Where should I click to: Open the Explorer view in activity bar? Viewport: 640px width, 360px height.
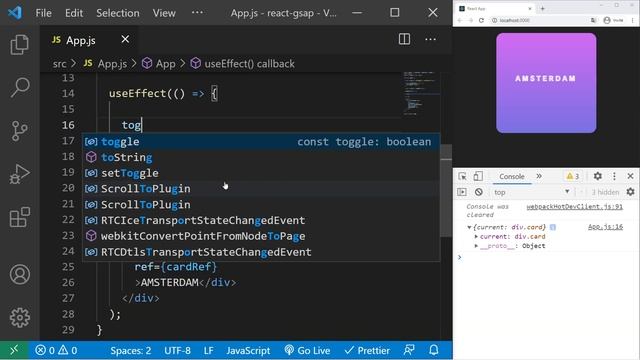tap(20, 44)
